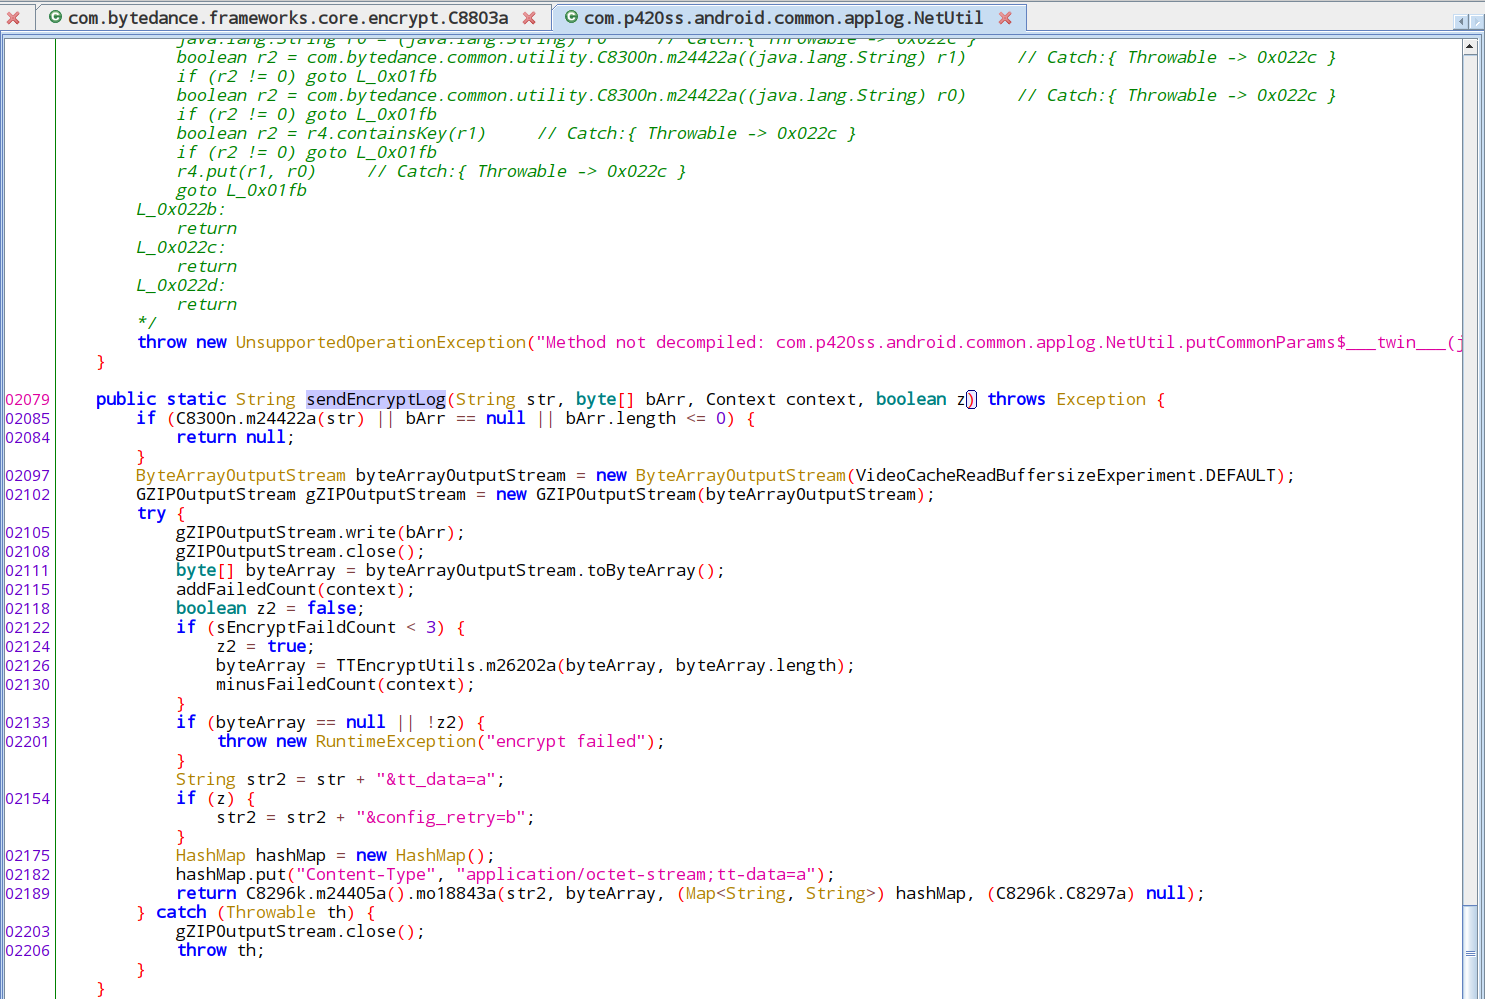Image resolution: width=1485 pixels, height=999 pixels.
Task: Close the NetUtil tab
Action: tap(1005, 18)
